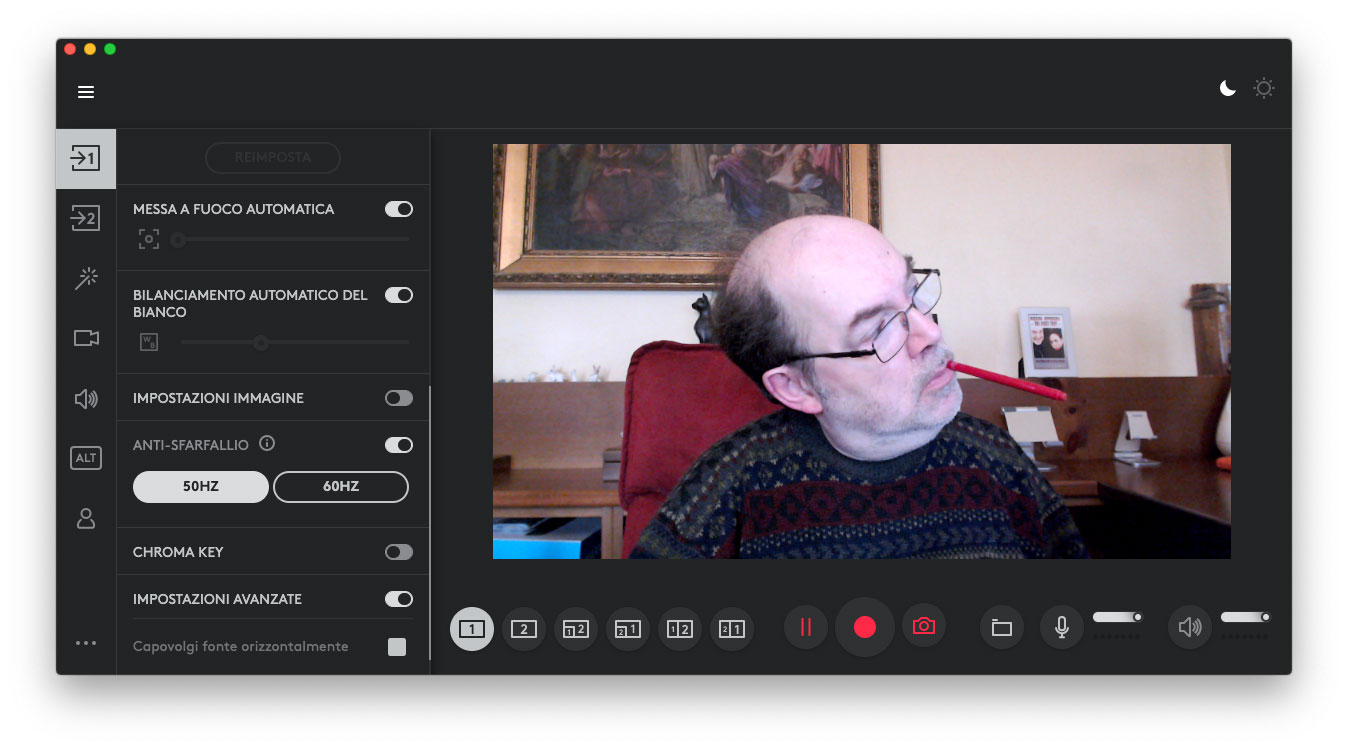Choose single source 1 layout
The image size is (1348, 749).
point(472,629)
